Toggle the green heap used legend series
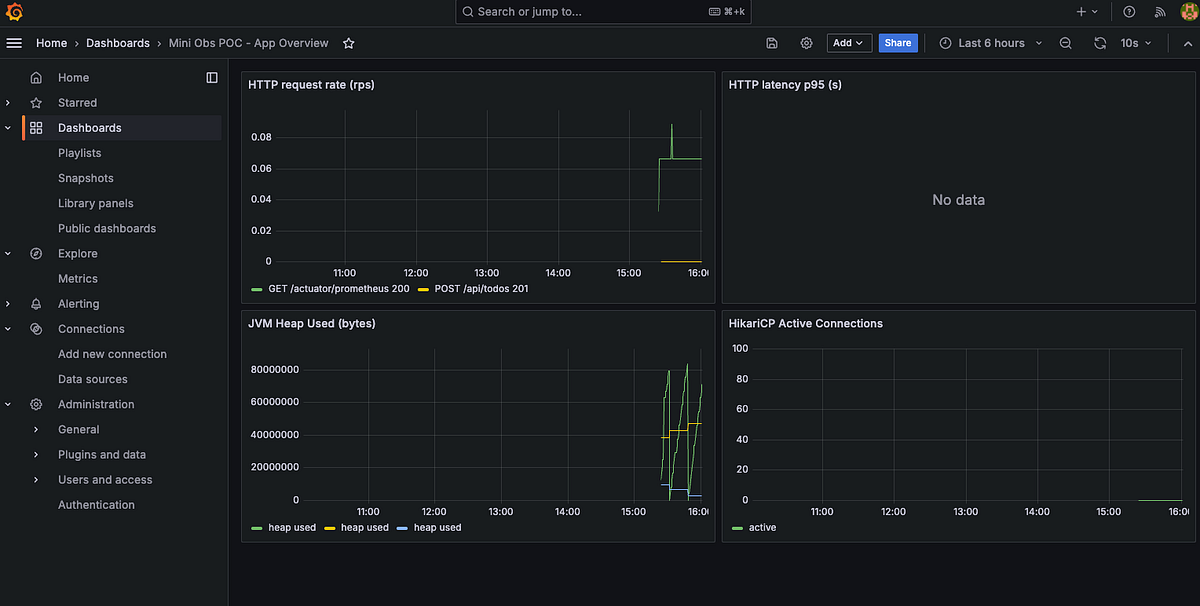The height and width of the screenshot is (606, 1200). [x=292, y=527]
